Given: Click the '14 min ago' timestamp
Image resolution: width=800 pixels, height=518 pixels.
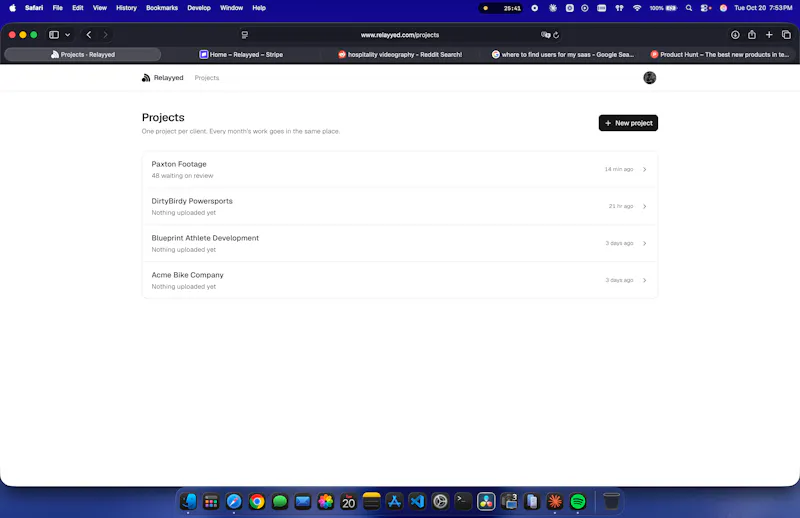Looking at the screenshot, I should 619,169.
